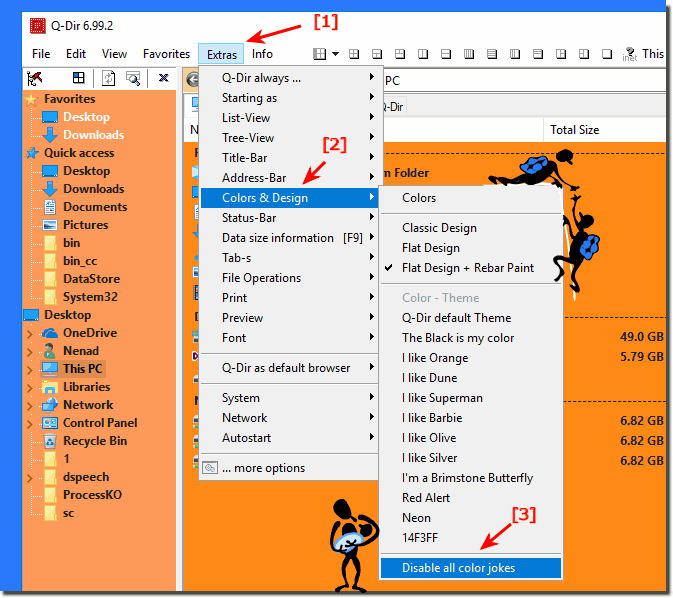Viewport: 673px width, 598px height.
Task: Click the Nenad user icon in tree
Action: pos(50,351)
